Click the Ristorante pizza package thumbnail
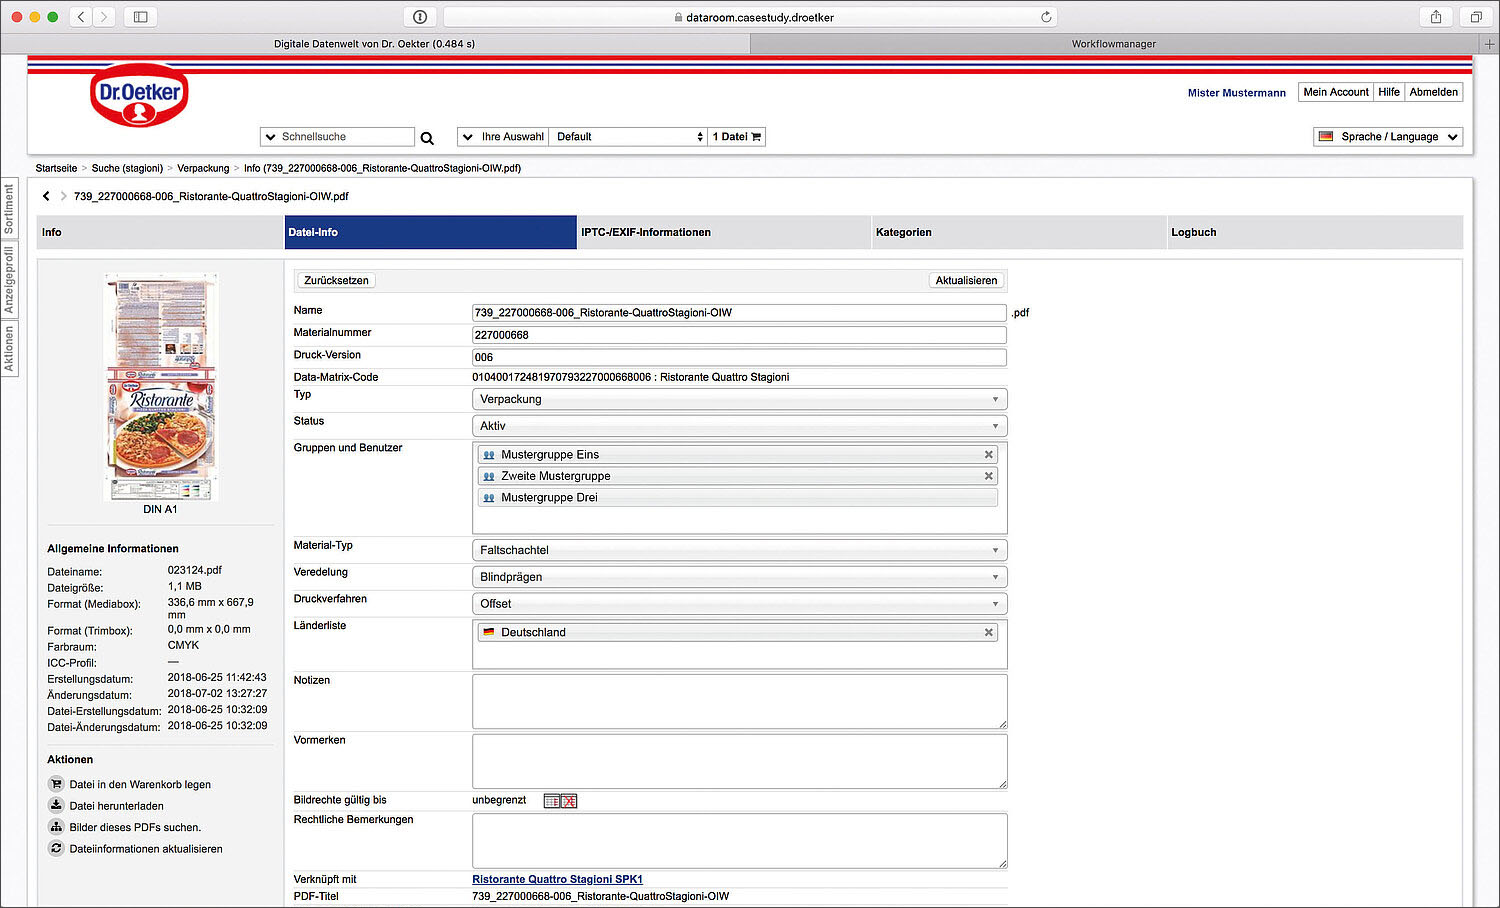Viewport: 1500px width, 908px height. (161, 387)
